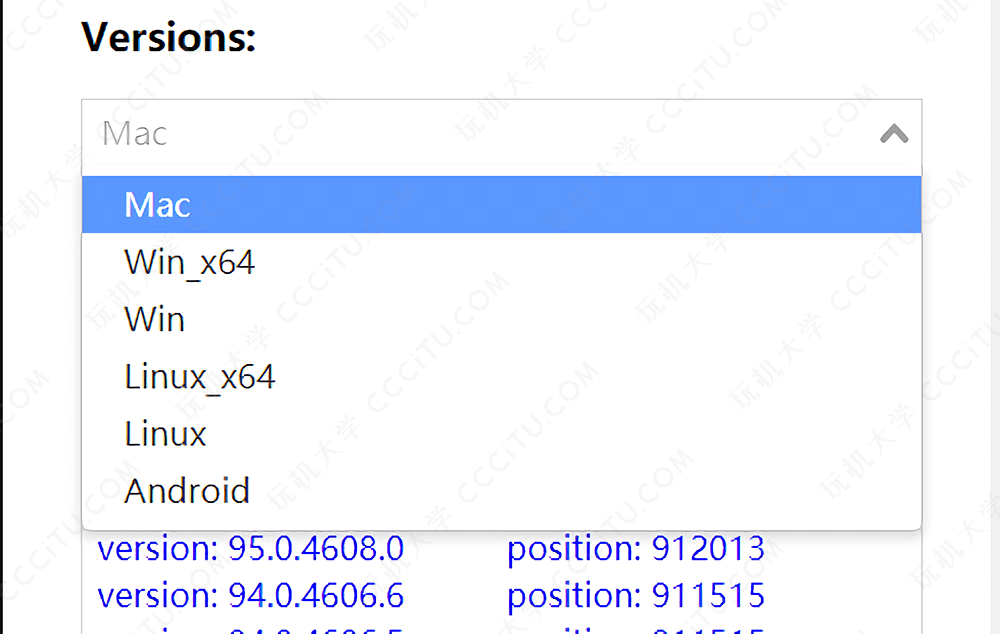Click the version number 95.0.4608.0

click(316, 548)
